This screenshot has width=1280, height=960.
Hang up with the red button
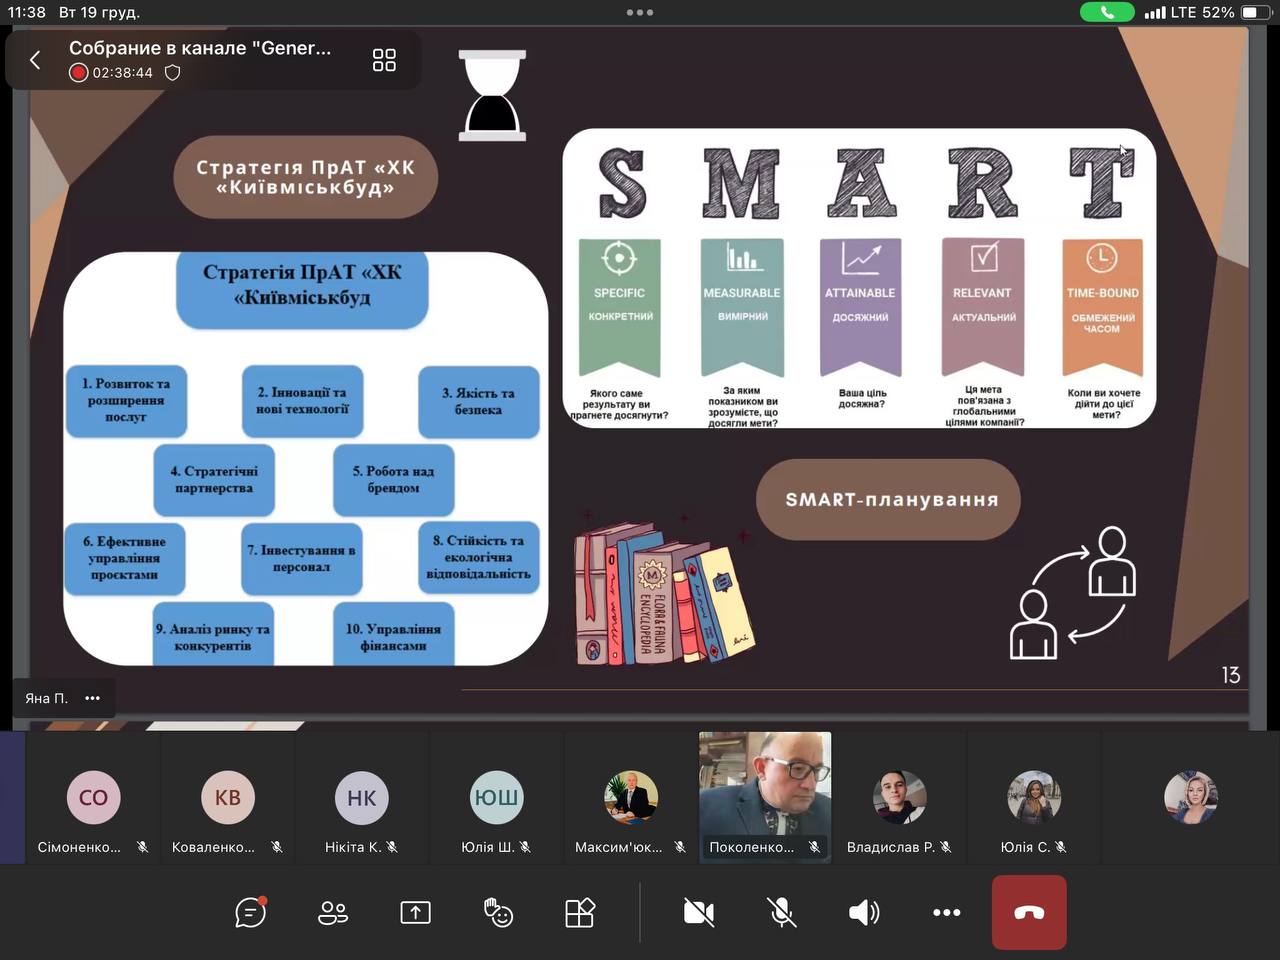point(1029,912)
